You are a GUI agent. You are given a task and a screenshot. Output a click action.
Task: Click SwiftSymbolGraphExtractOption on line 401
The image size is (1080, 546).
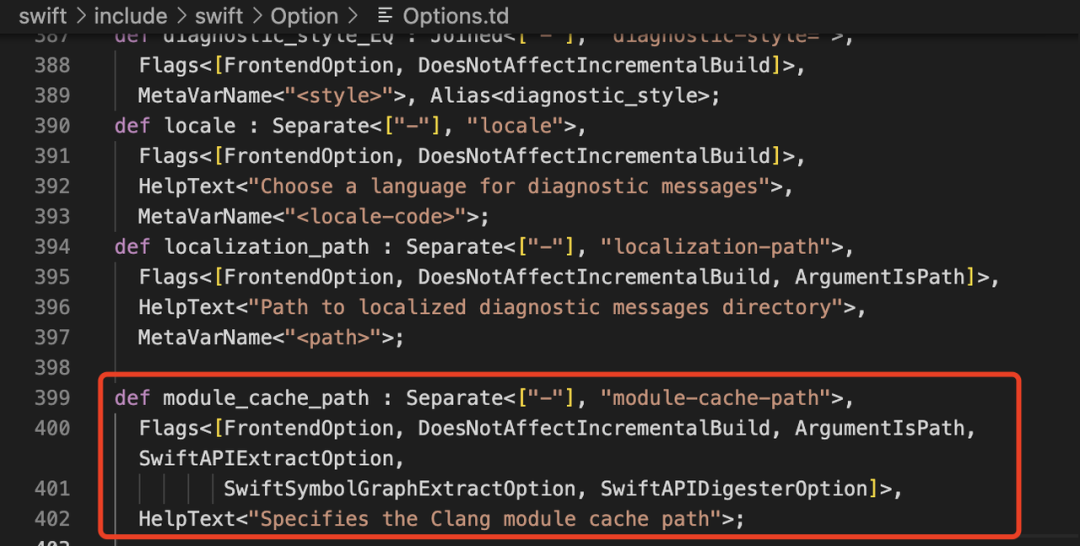coord(399,488)
